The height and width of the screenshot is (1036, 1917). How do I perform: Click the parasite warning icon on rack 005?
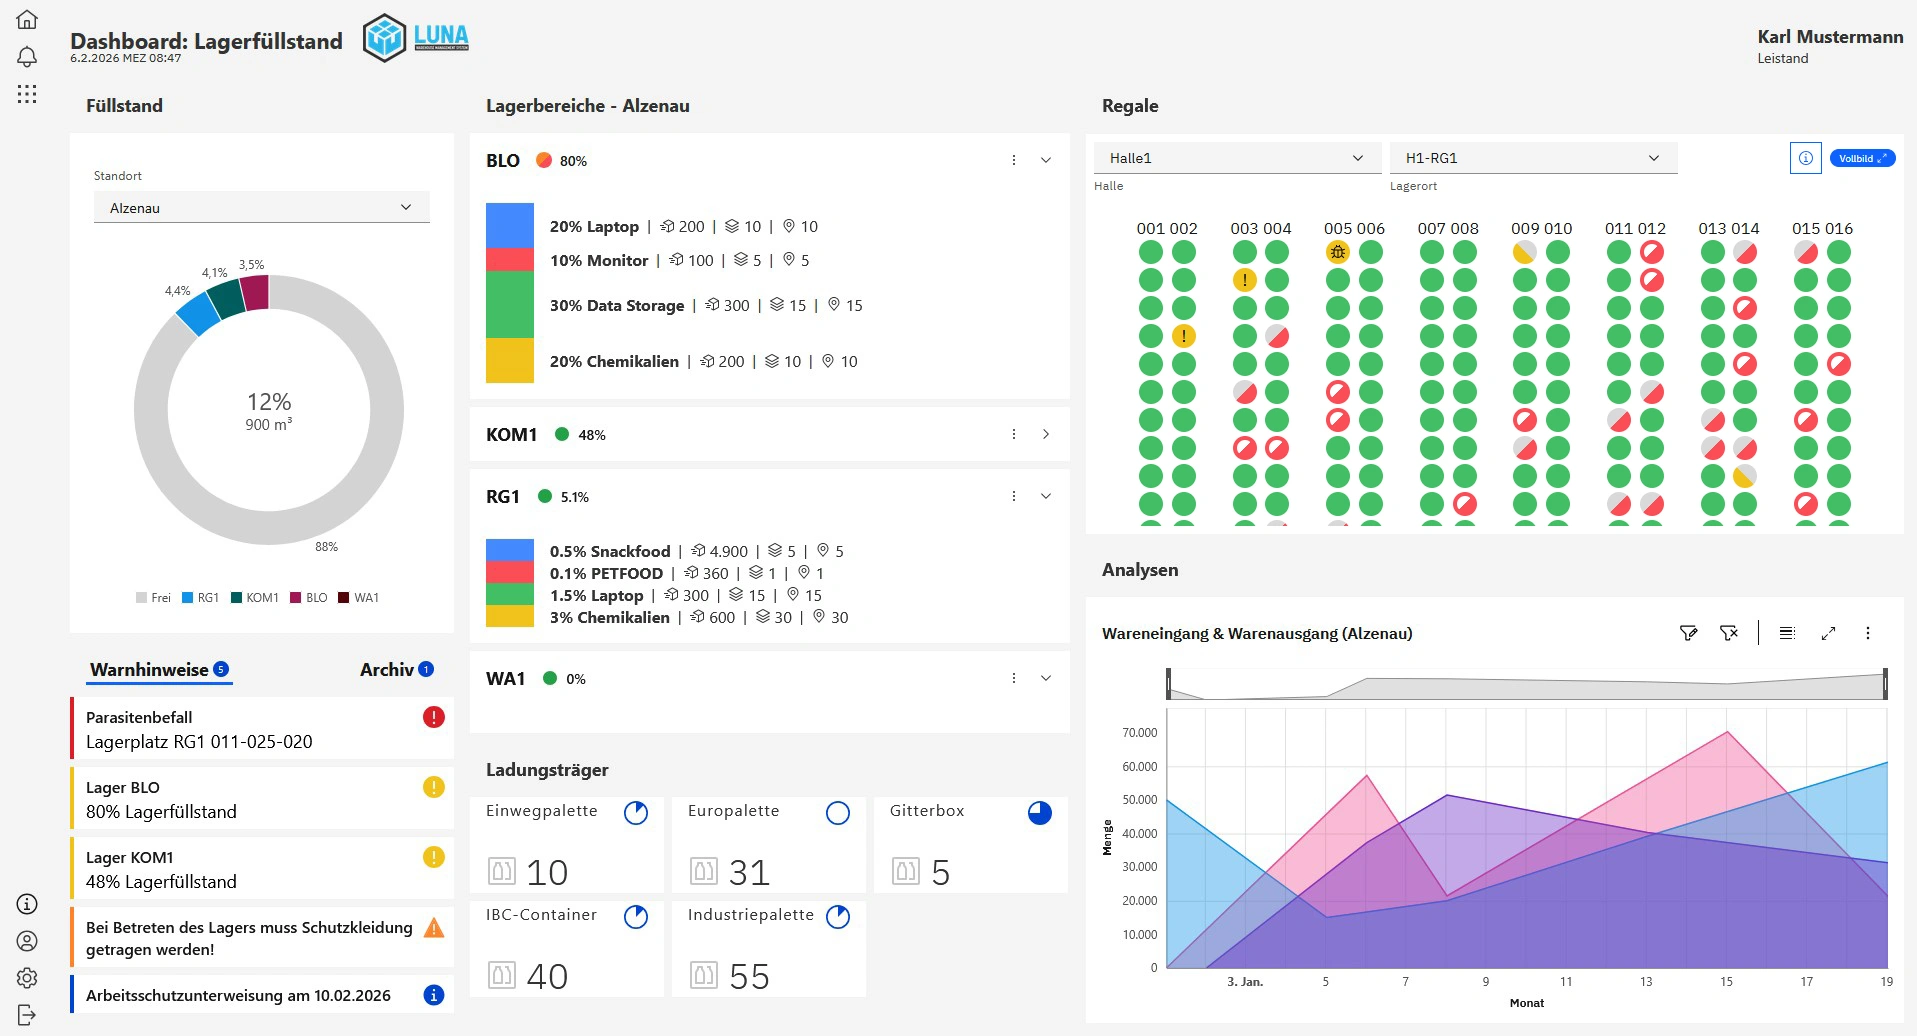point(1336,253)
